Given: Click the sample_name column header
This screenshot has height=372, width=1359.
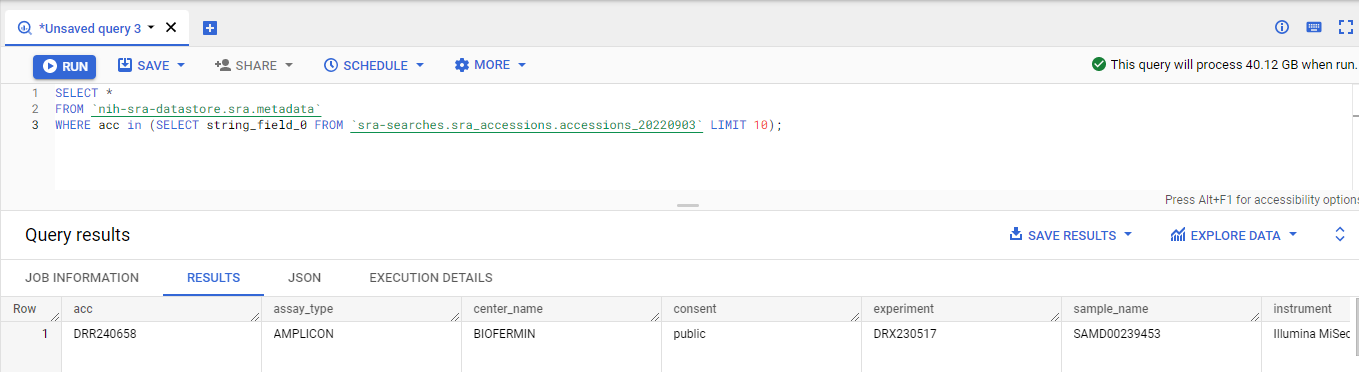Looking at the screenshot, I should pos(1161,309).
